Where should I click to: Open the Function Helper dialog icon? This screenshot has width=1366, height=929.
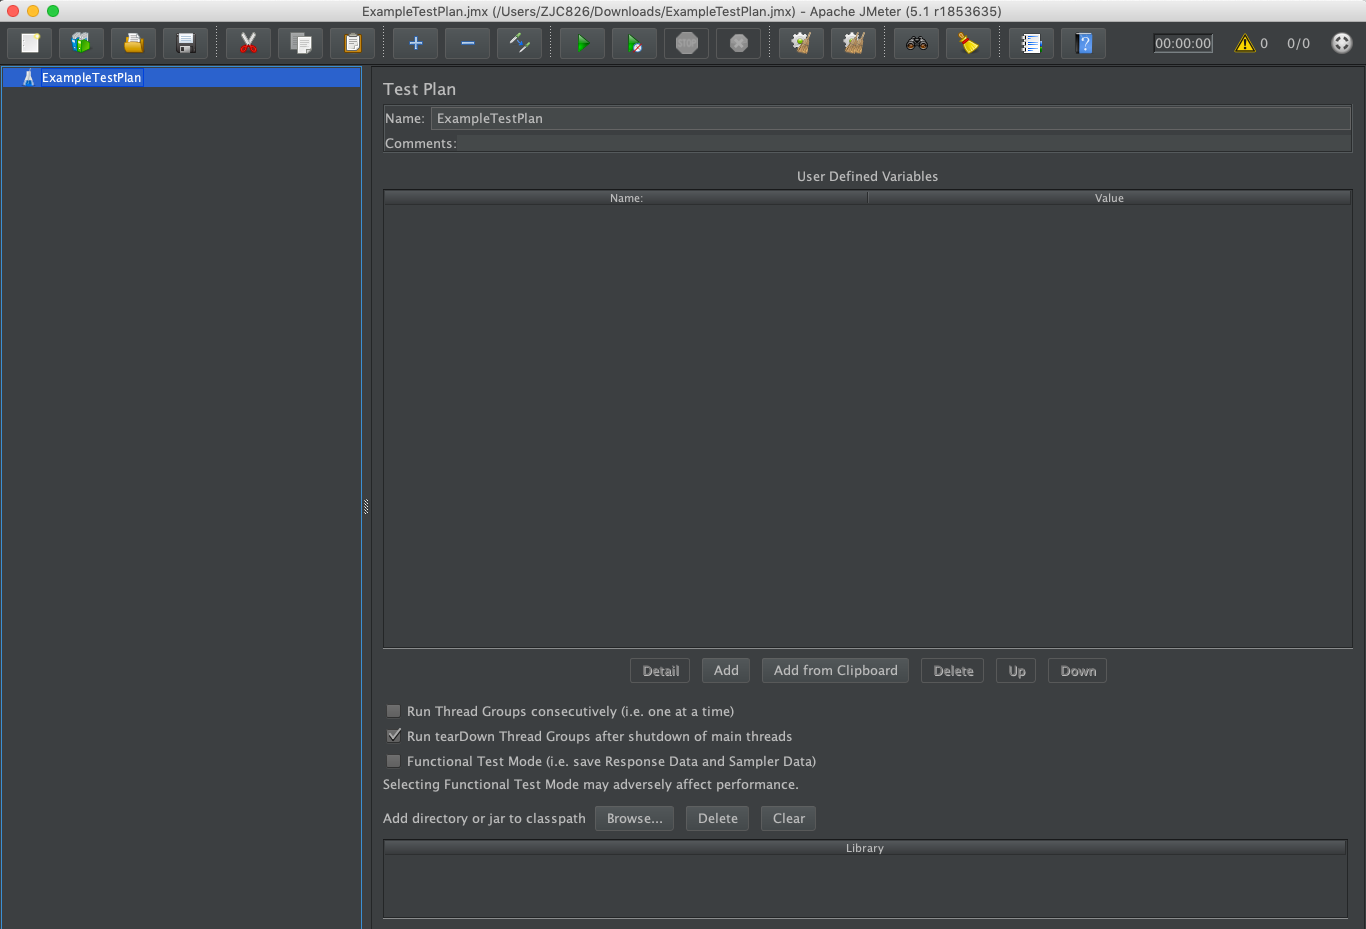1032,43
